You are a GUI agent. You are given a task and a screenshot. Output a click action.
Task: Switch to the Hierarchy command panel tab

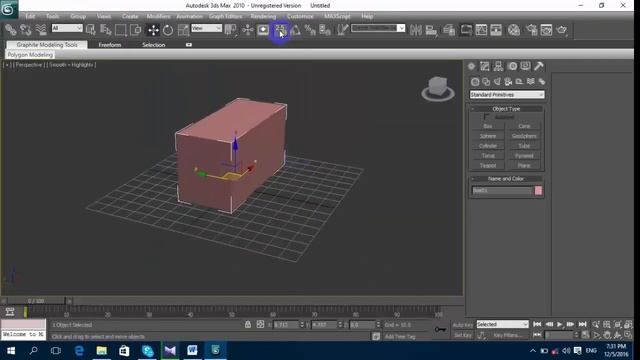498,66
